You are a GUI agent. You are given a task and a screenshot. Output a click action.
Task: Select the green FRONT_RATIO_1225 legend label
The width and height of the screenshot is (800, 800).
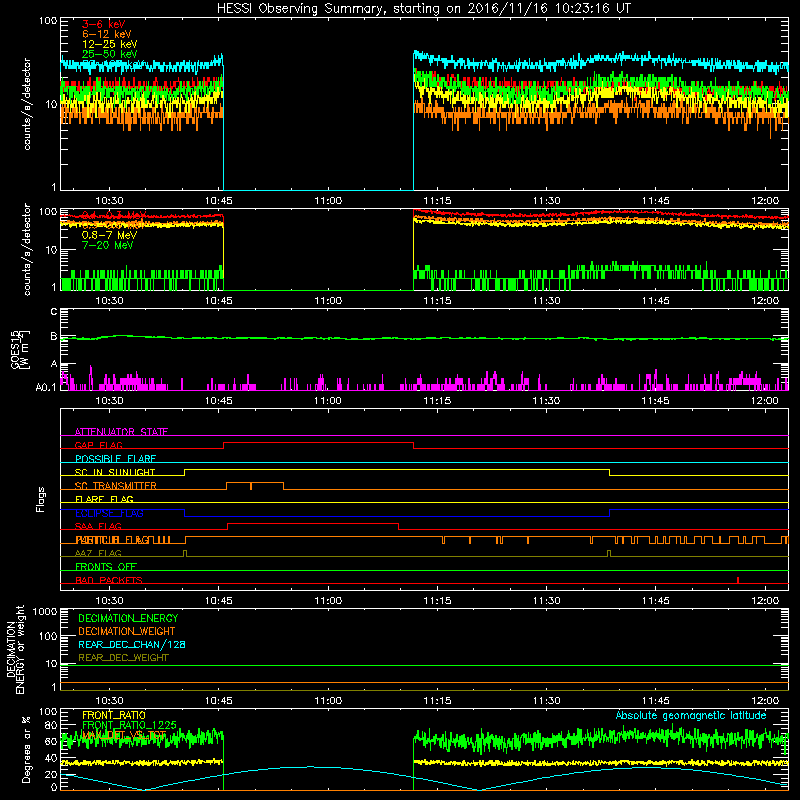(129, 725)
